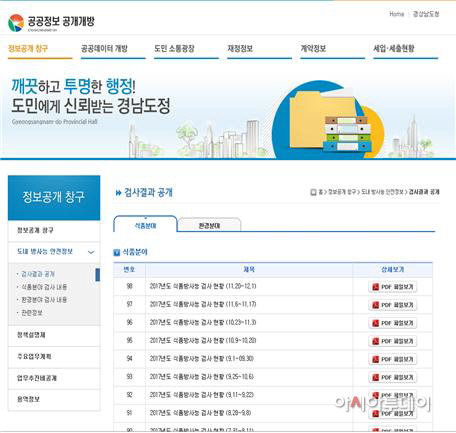
Task: Open the 세입·세출현황 navigation menu
Action: click(x=394, y=49)
